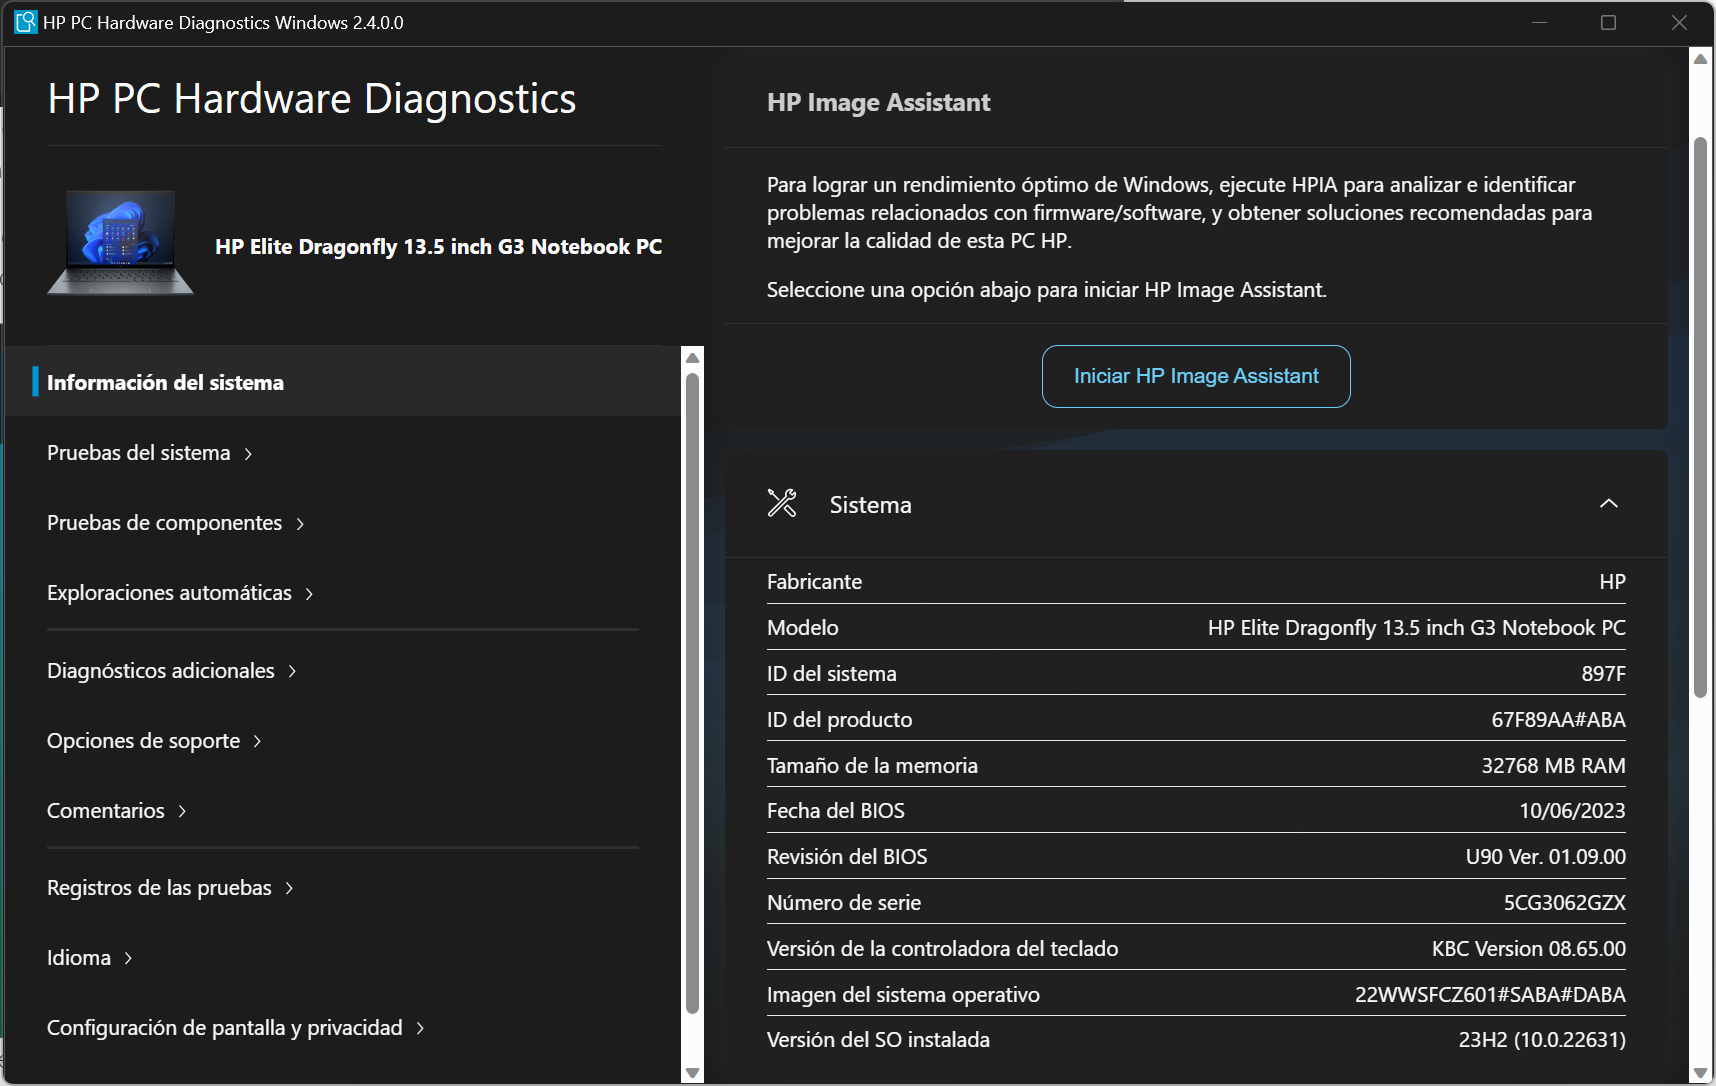Open Registros de las pruebas item

coord(160,888)
